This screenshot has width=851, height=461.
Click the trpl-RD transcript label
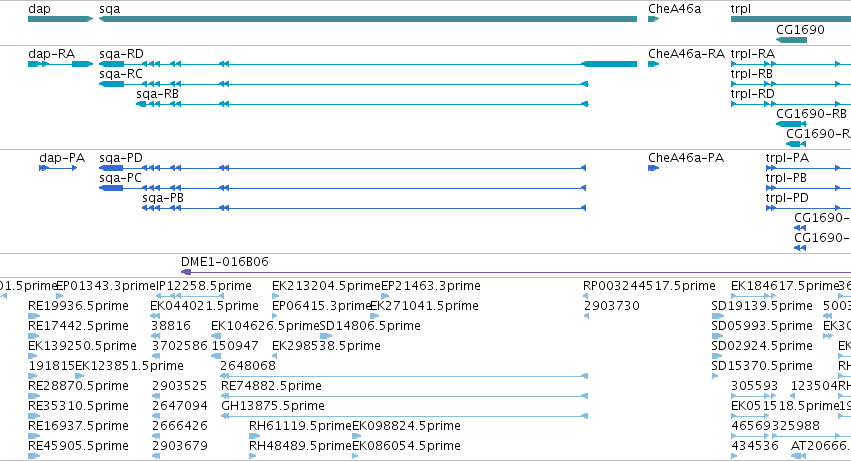tap(752, 94)
